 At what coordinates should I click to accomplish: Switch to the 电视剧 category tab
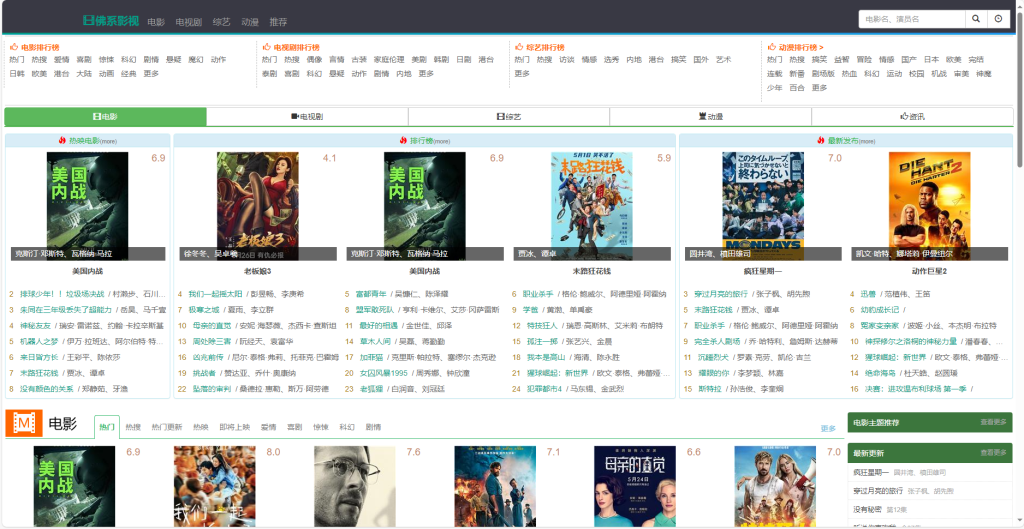(x=306, y=117)
